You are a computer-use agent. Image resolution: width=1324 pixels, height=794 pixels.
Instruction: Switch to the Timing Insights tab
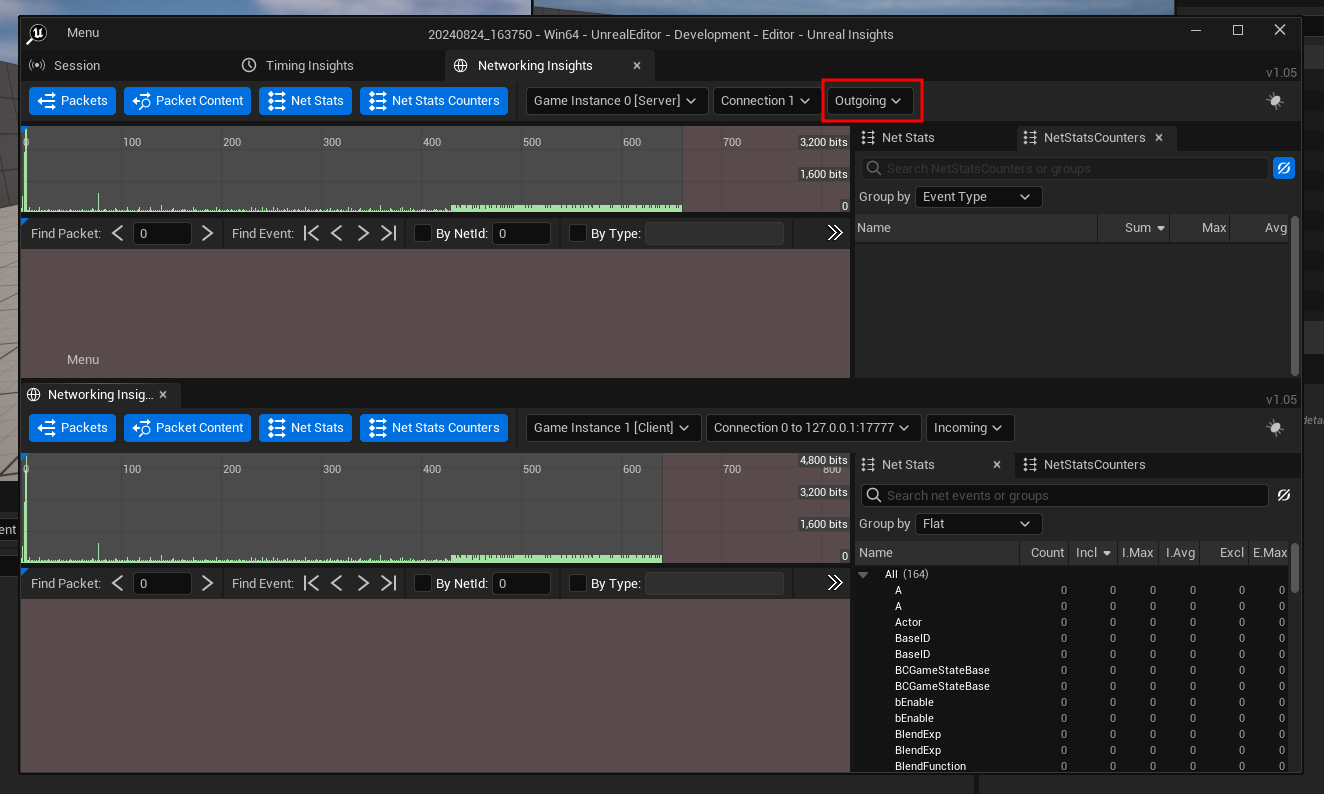pyautogui.click(x=298, y=66)
